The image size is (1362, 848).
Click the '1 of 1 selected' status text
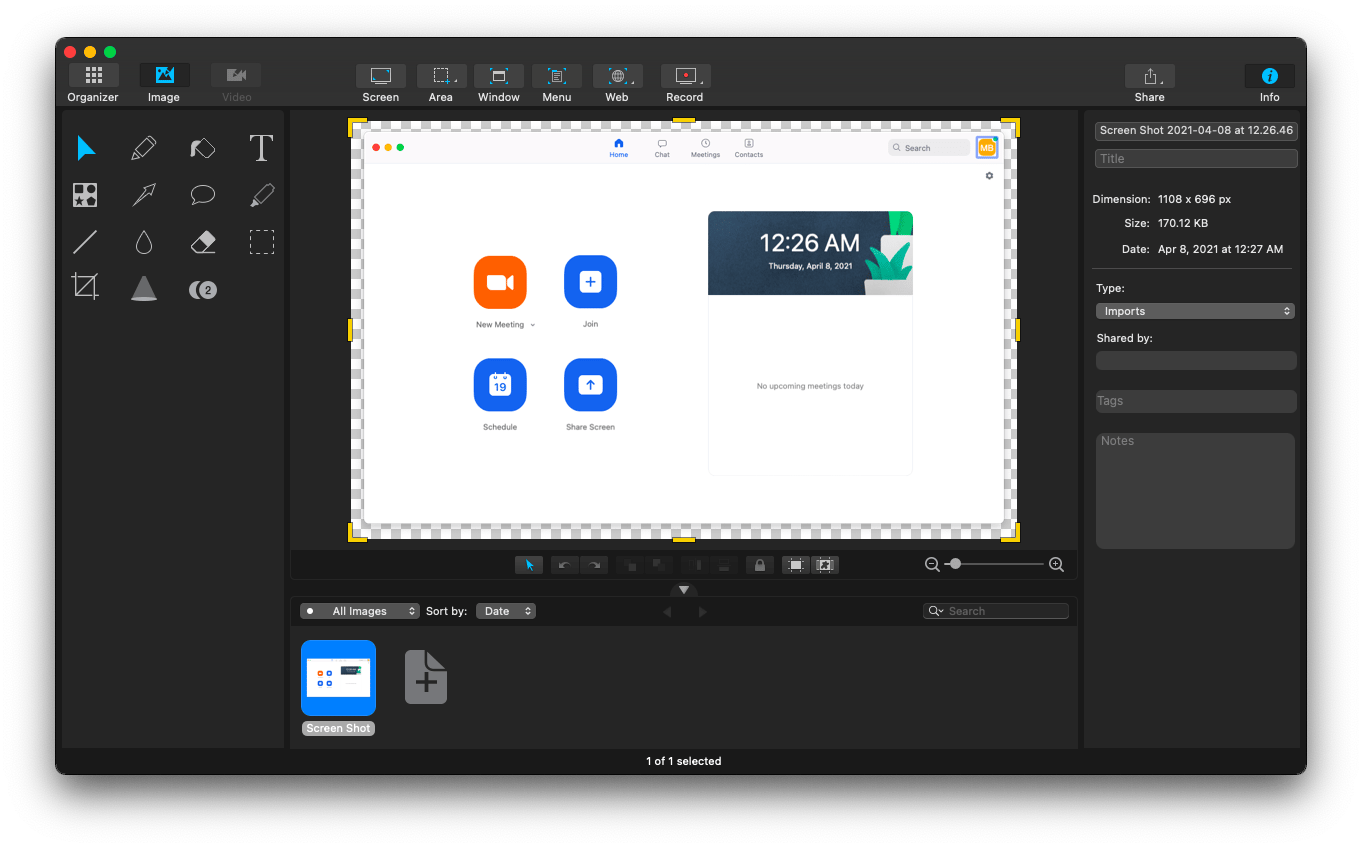click(684, 761)
